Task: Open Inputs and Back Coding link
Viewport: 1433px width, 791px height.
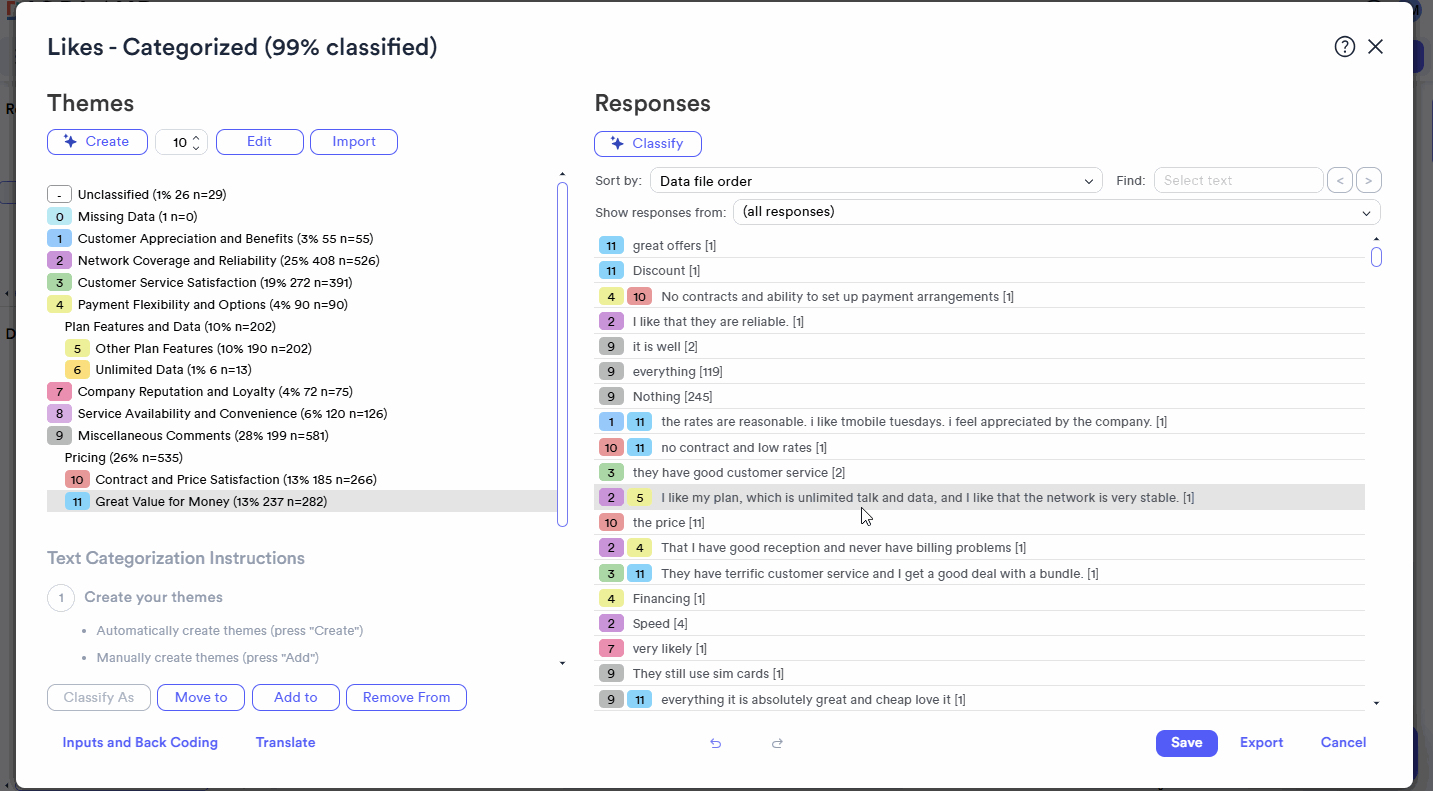Action: point(140,743)
